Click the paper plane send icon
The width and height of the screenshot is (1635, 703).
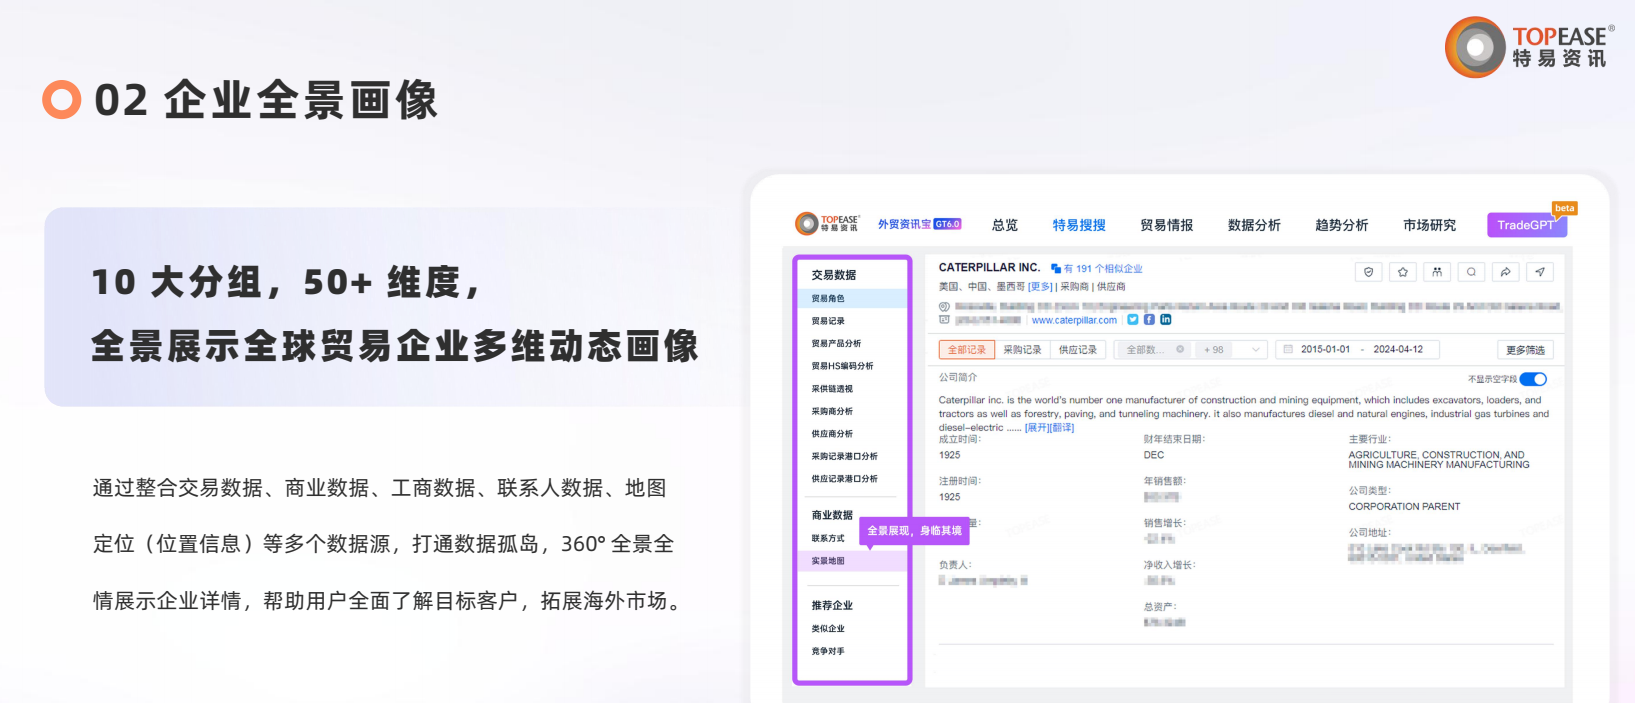[x=1540, y=272]
